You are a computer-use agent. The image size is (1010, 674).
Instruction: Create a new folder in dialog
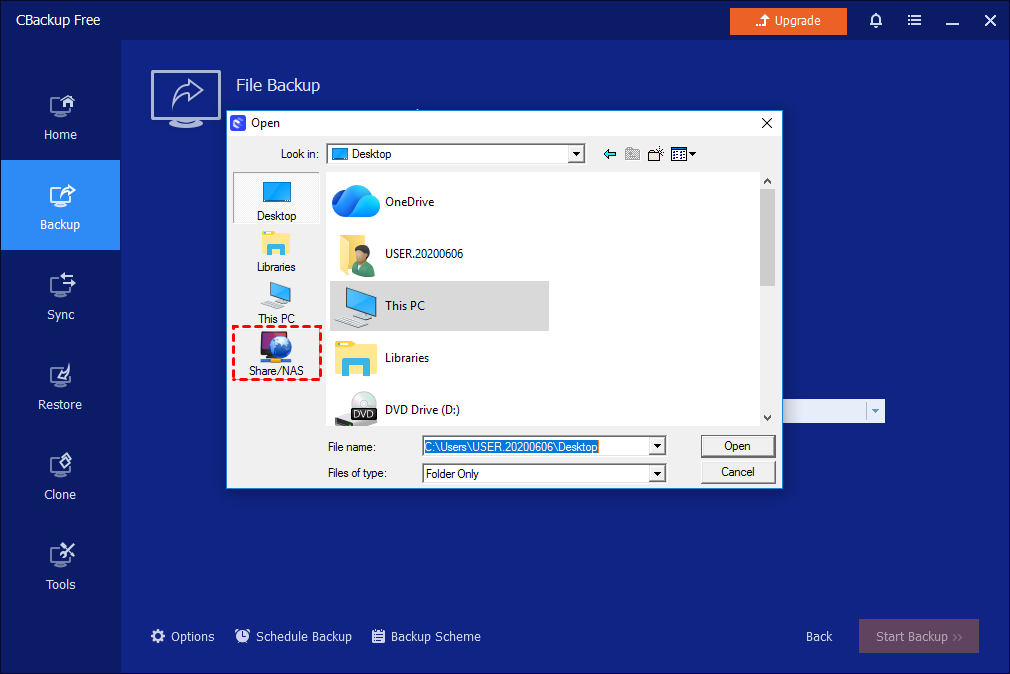tap(656, 154)
